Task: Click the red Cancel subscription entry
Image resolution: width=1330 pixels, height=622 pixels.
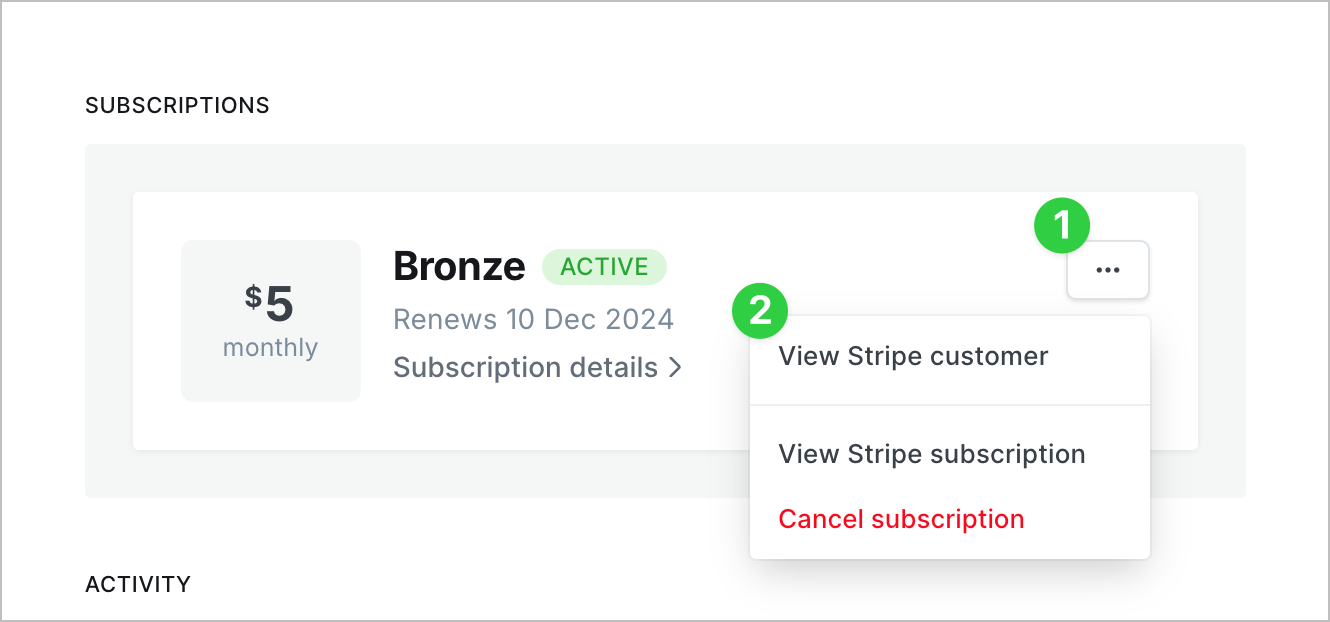Action: click(x=901, y=519)
